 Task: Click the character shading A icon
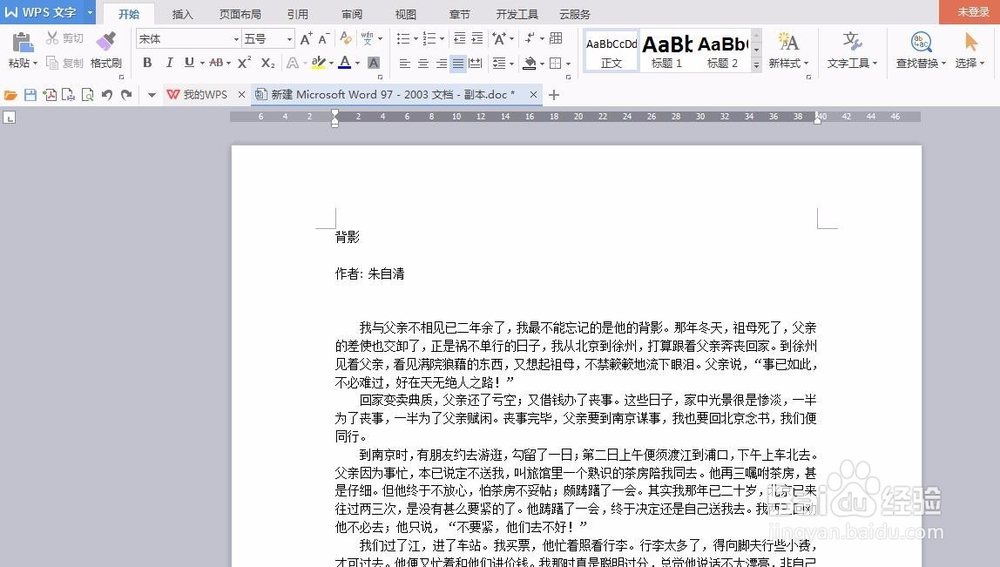[x=374, y=63]
